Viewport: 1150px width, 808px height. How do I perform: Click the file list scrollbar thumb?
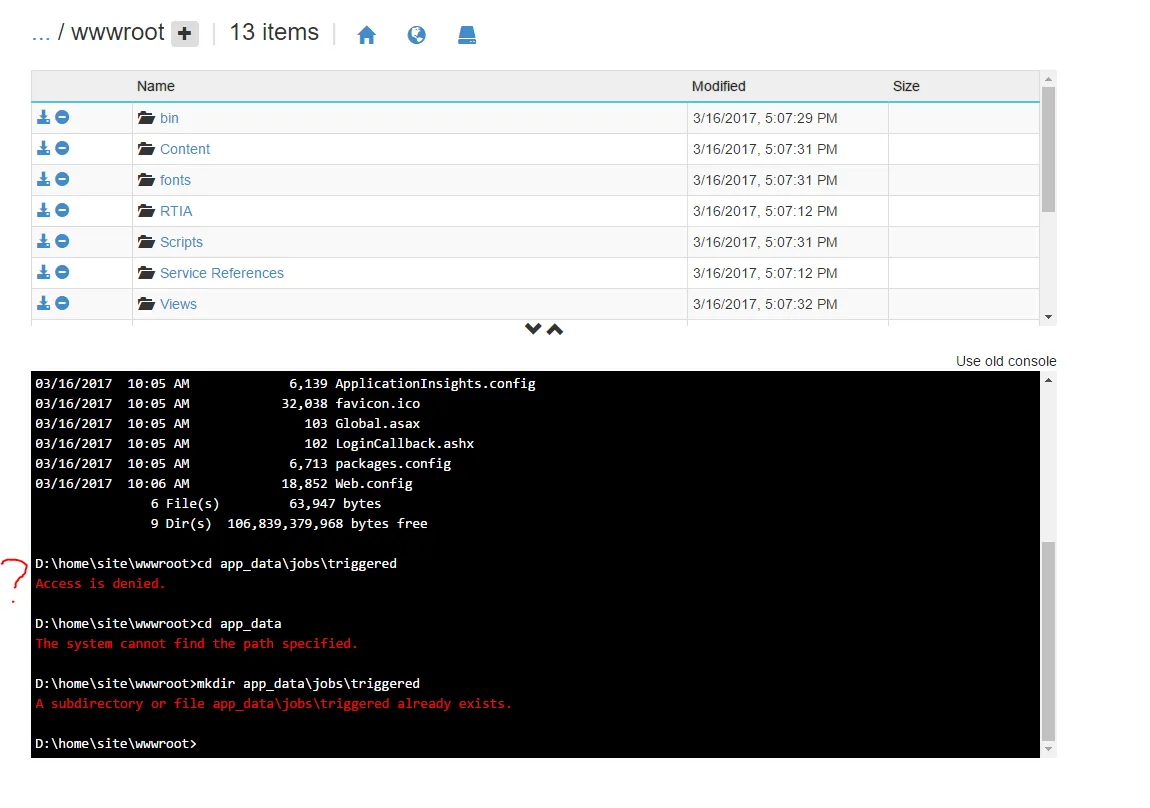tap(1048, 150)
